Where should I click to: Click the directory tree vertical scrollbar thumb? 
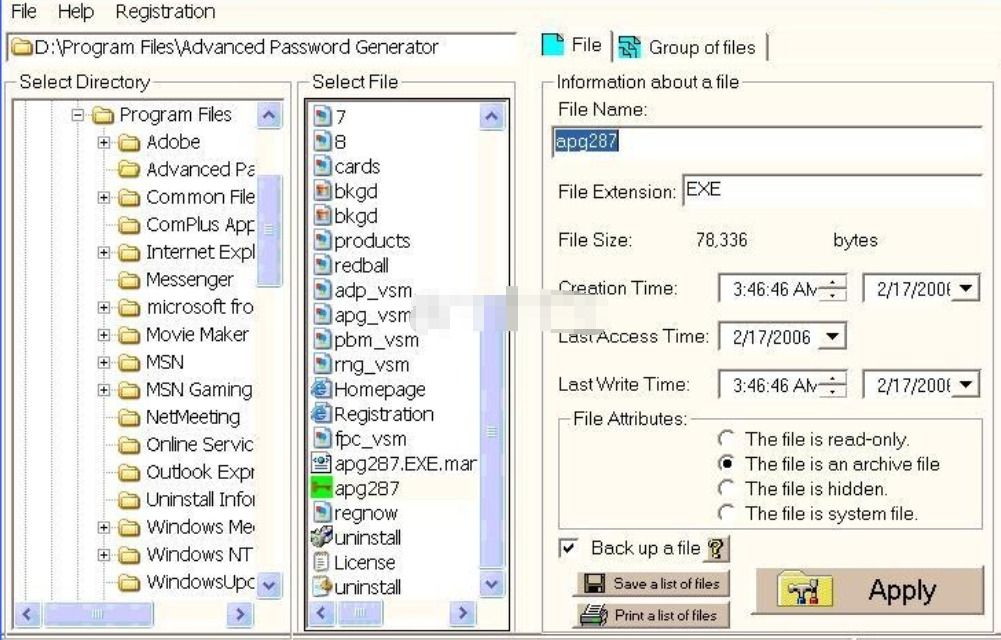(269, 230)
